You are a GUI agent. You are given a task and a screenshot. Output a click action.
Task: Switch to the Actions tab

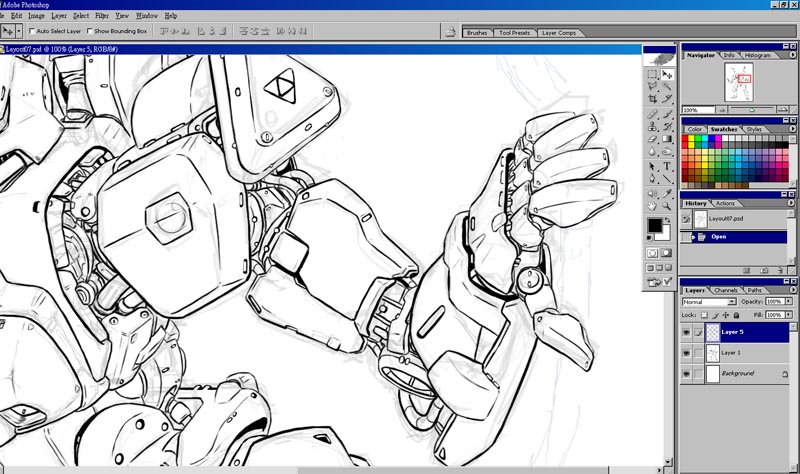pos(725,204)
